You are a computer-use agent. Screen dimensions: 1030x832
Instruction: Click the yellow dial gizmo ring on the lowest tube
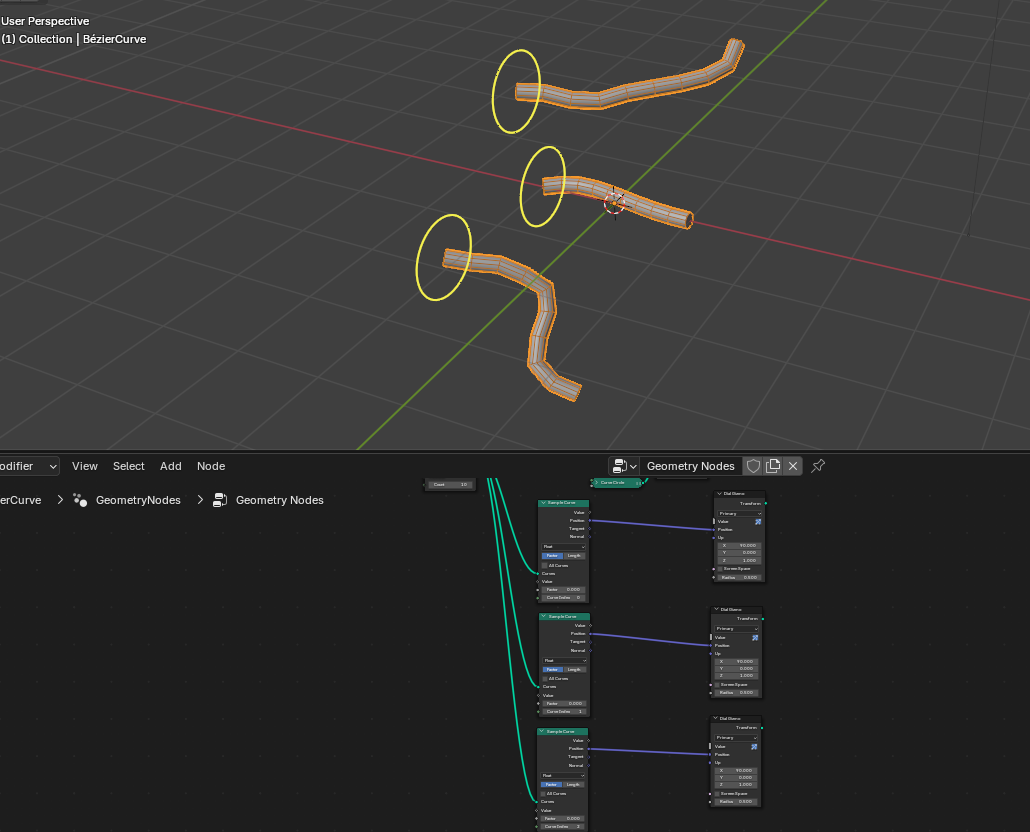click(x=444, y=257)
